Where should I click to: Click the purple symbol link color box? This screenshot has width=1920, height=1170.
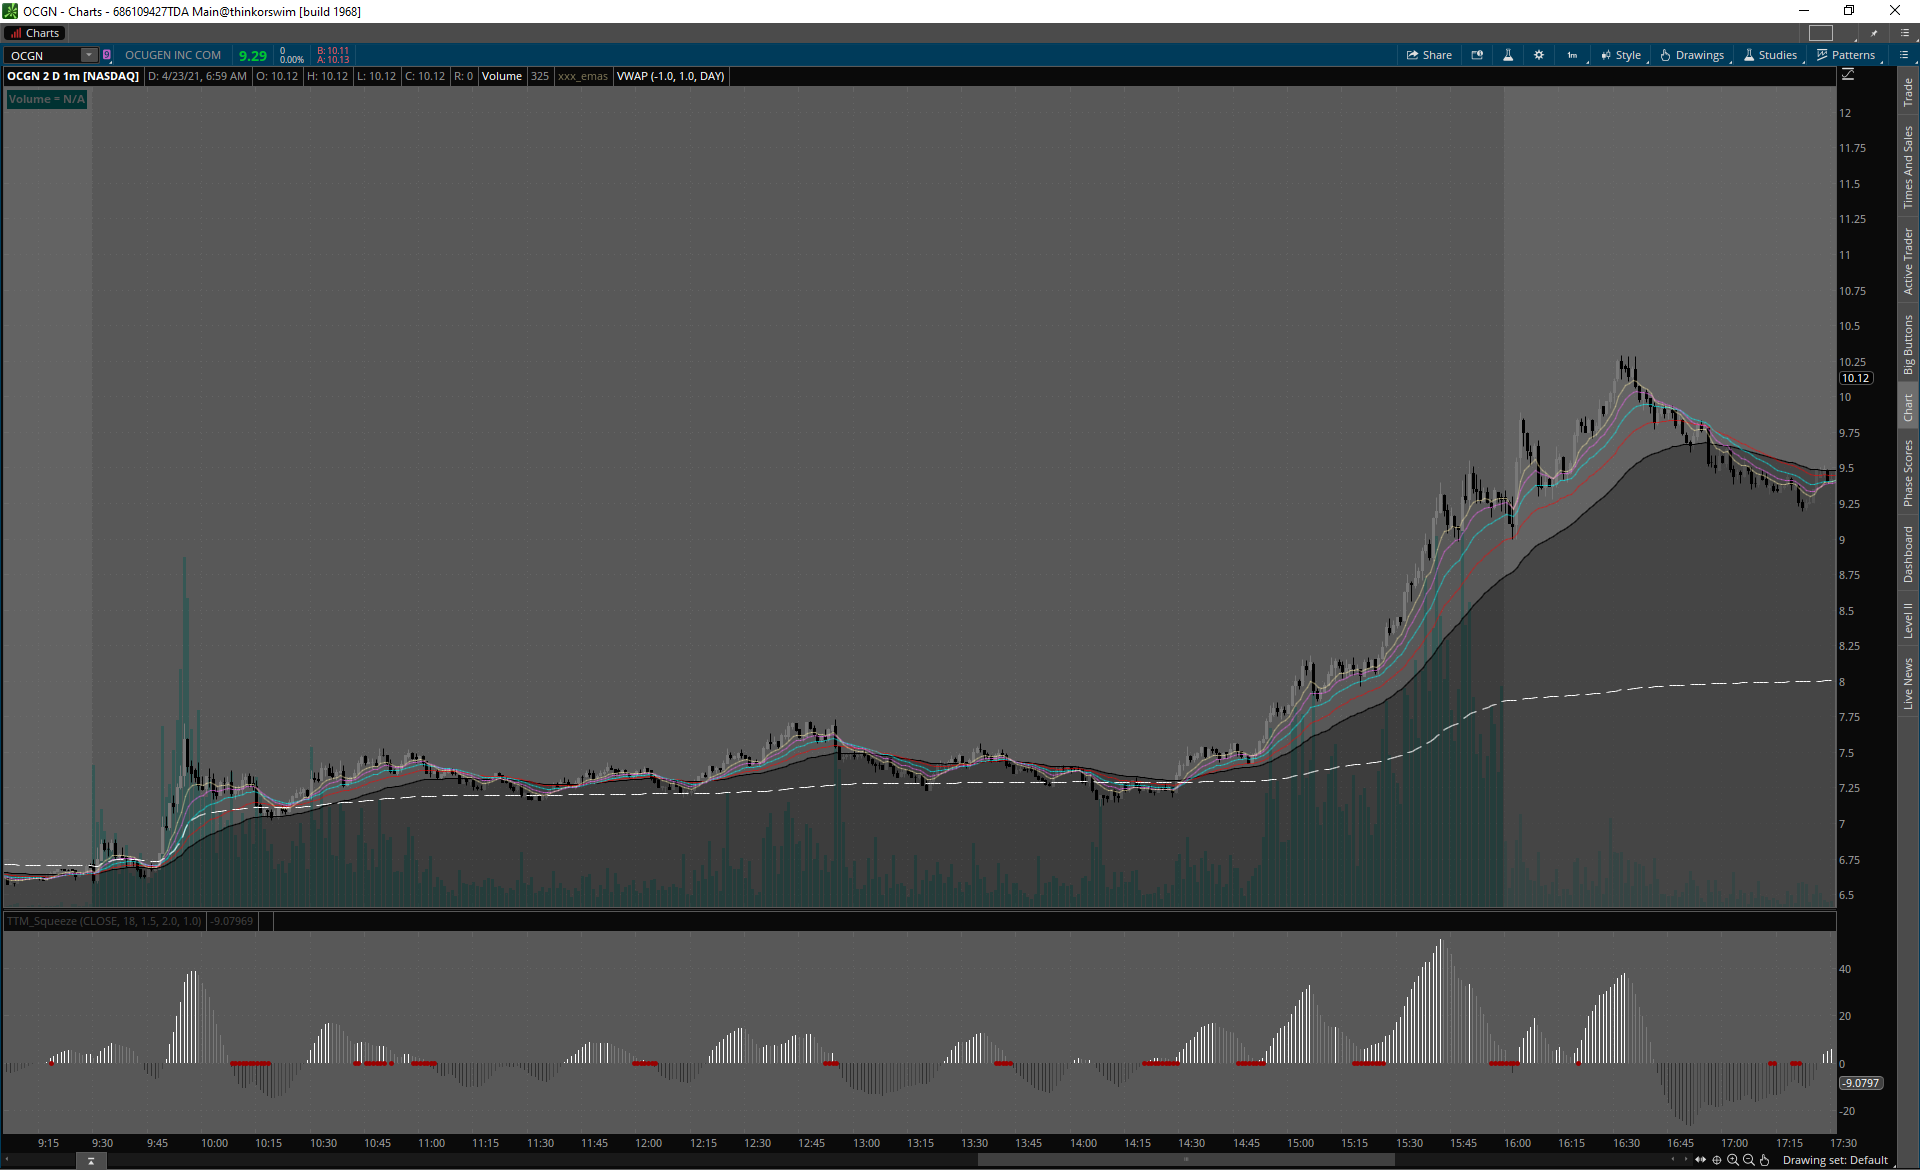107,55
